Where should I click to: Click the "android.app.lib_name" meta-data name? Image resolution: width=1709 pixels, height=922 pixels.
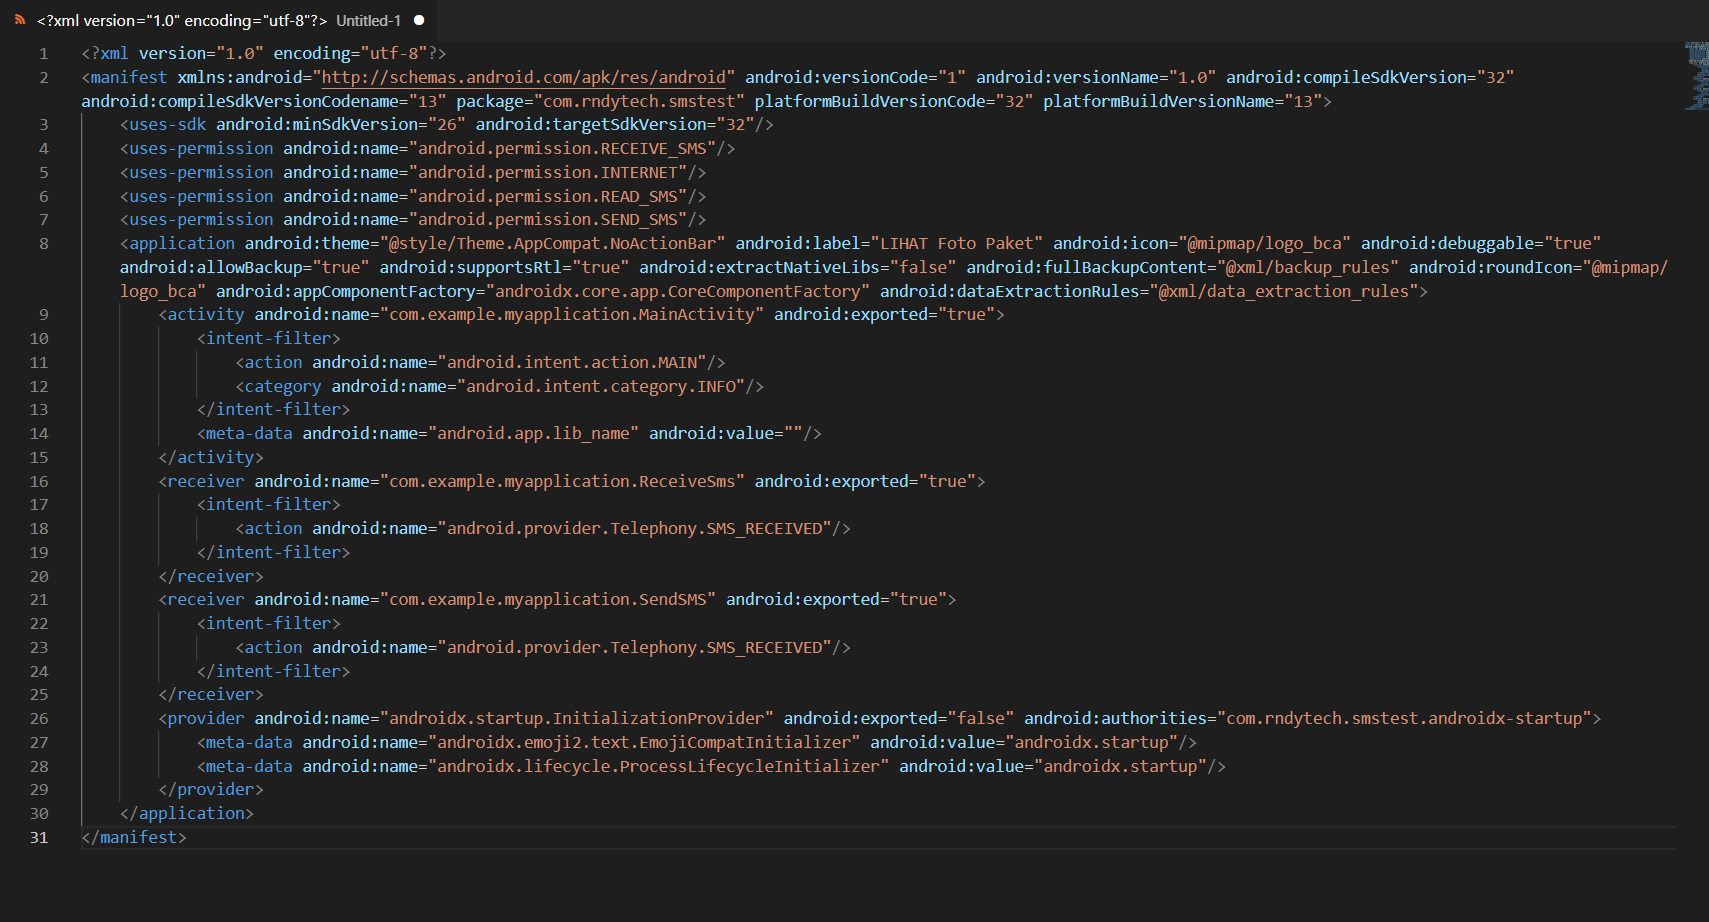[534, 433]
